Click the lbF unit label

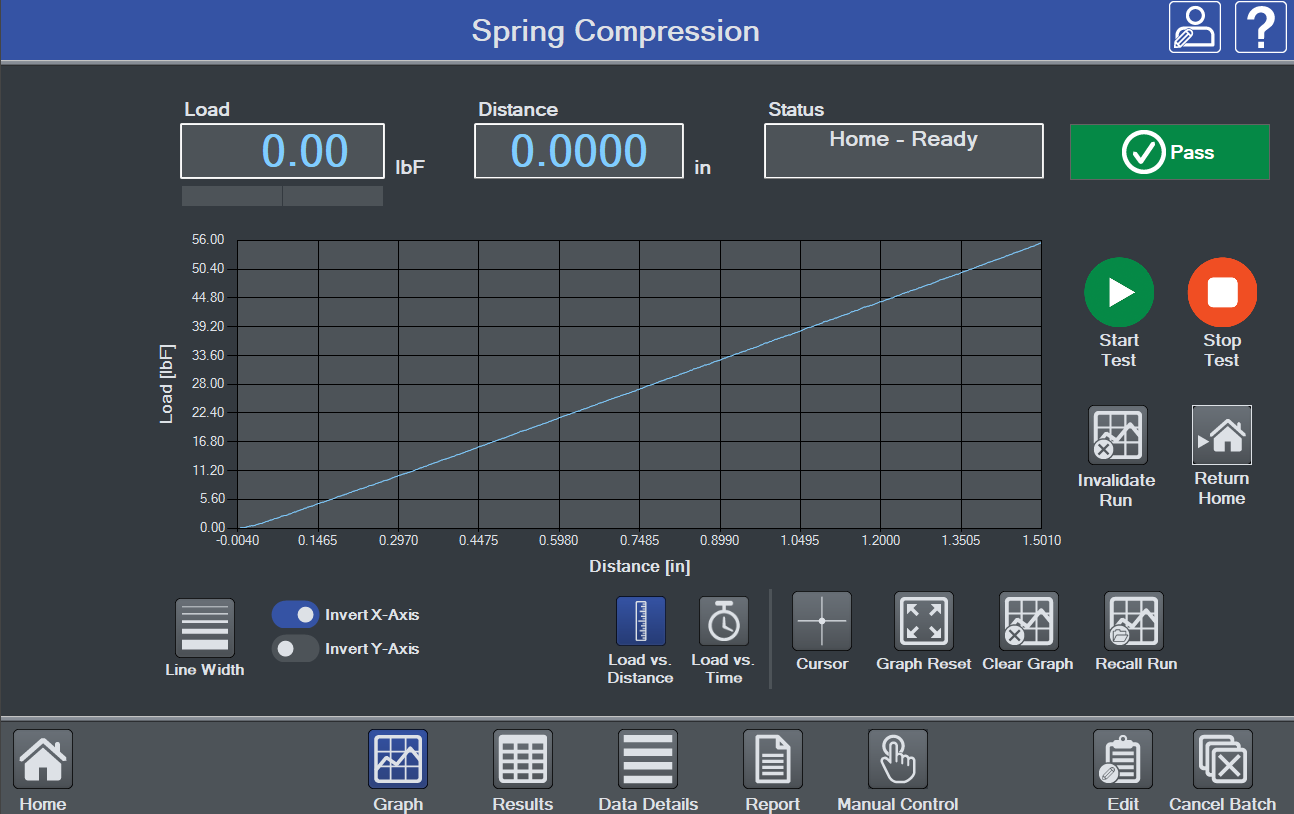(410, 167)
